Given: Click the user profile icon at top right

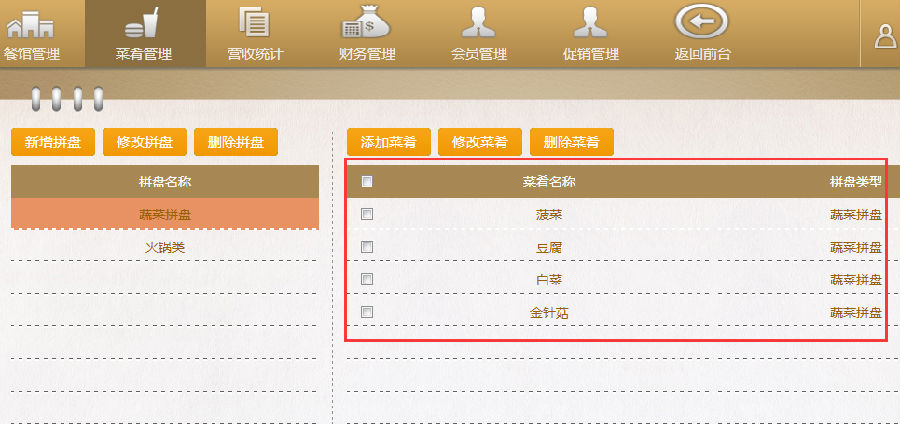Looking at the screenshot, I should point(885,36).
